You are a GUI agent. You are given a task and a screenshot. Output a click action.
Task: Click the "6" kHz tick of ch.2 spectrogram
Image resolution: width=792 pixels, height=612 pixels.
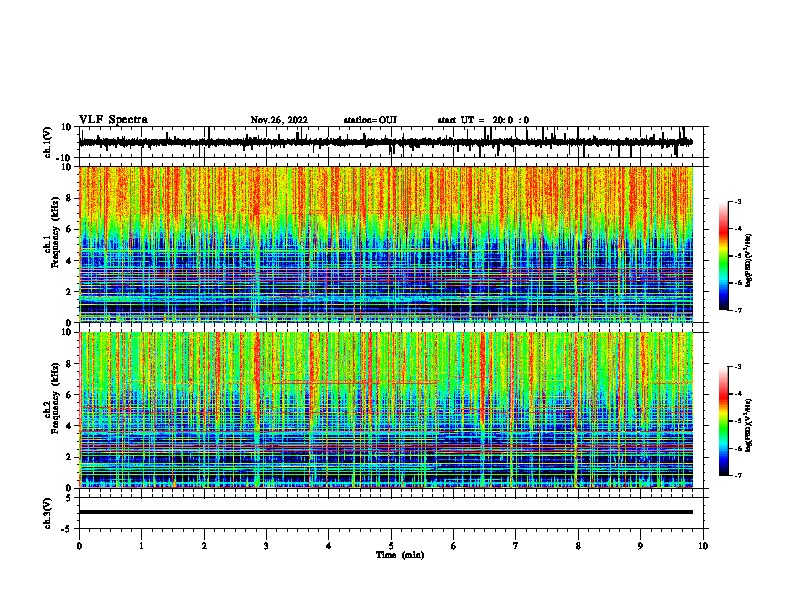69,395
